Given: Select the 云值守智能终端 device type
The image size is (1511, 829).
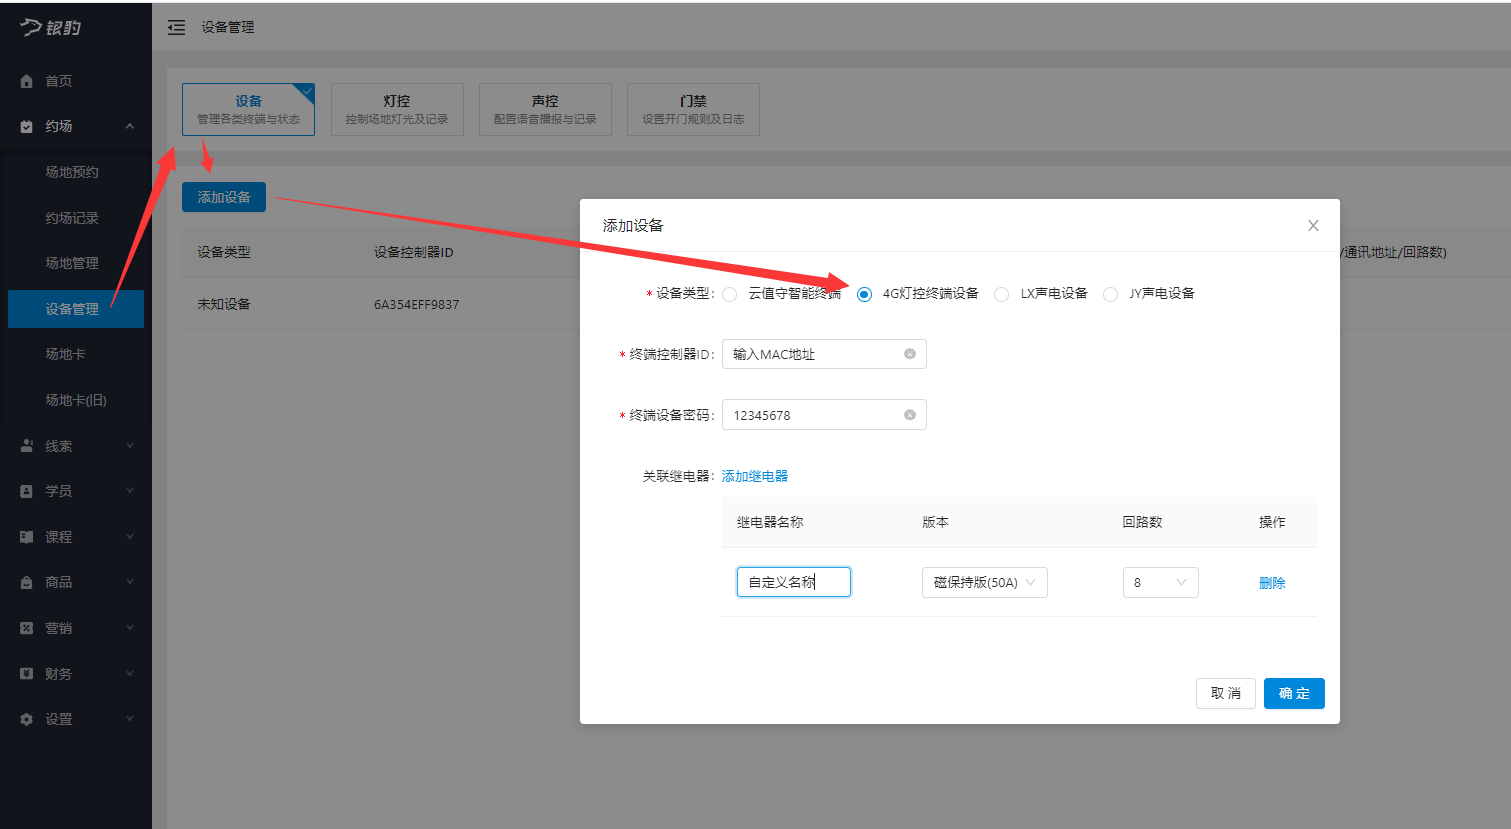Looking at the screenshot, I should [x=729, y=293].
